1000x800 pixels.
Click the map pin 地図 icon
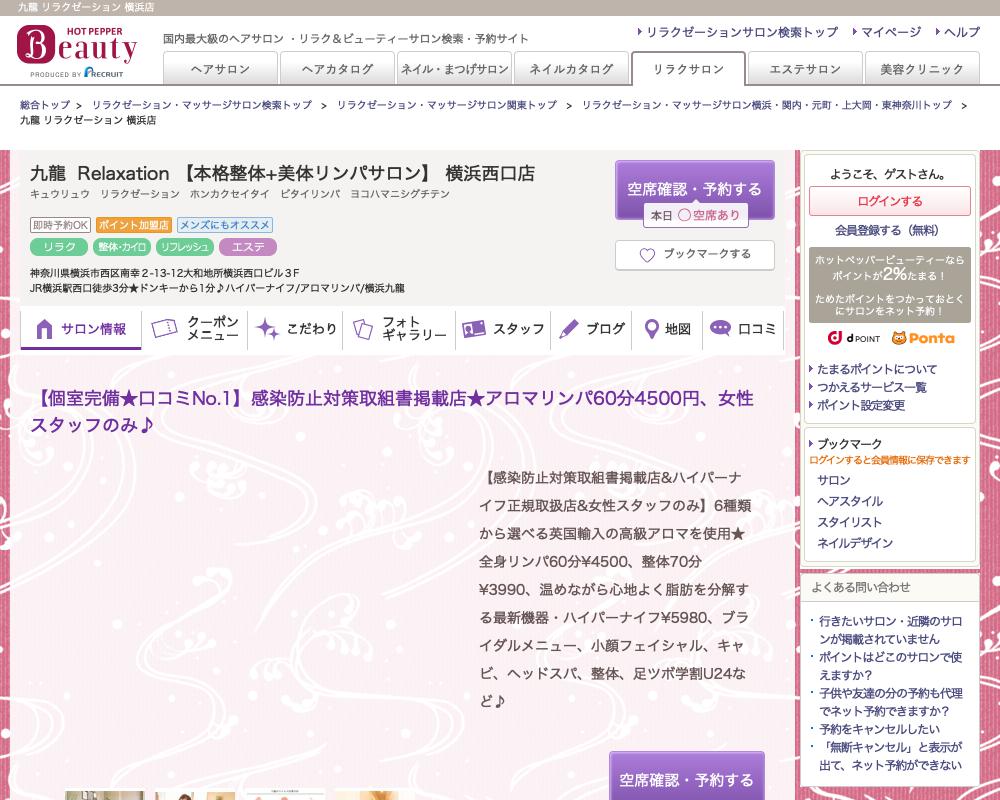click(x=651, y=329)
